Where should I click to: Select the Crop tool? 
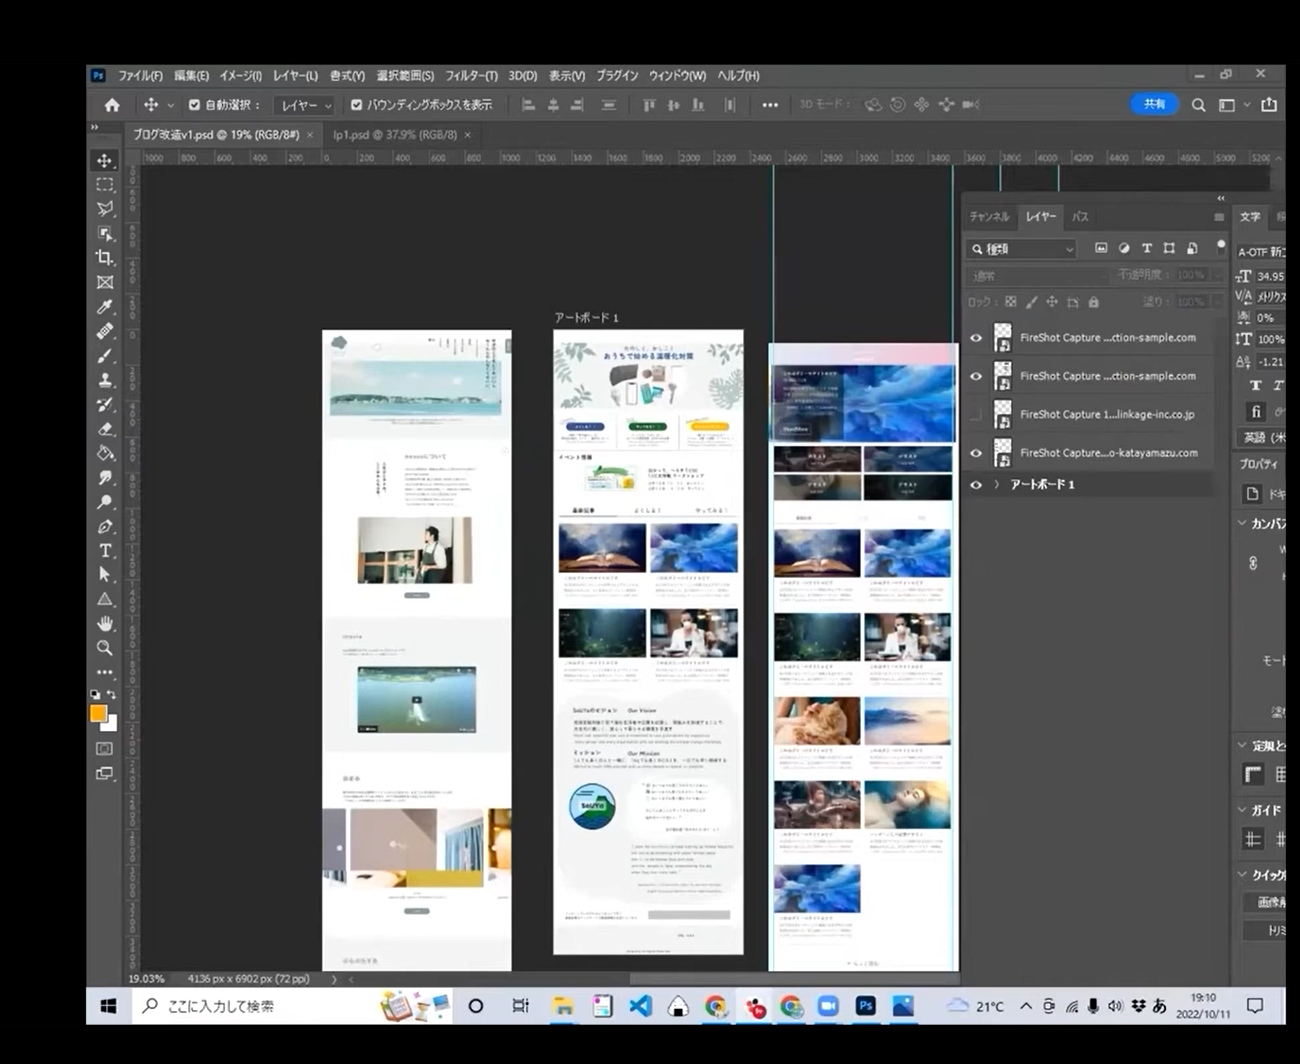(x=105, y=258)
